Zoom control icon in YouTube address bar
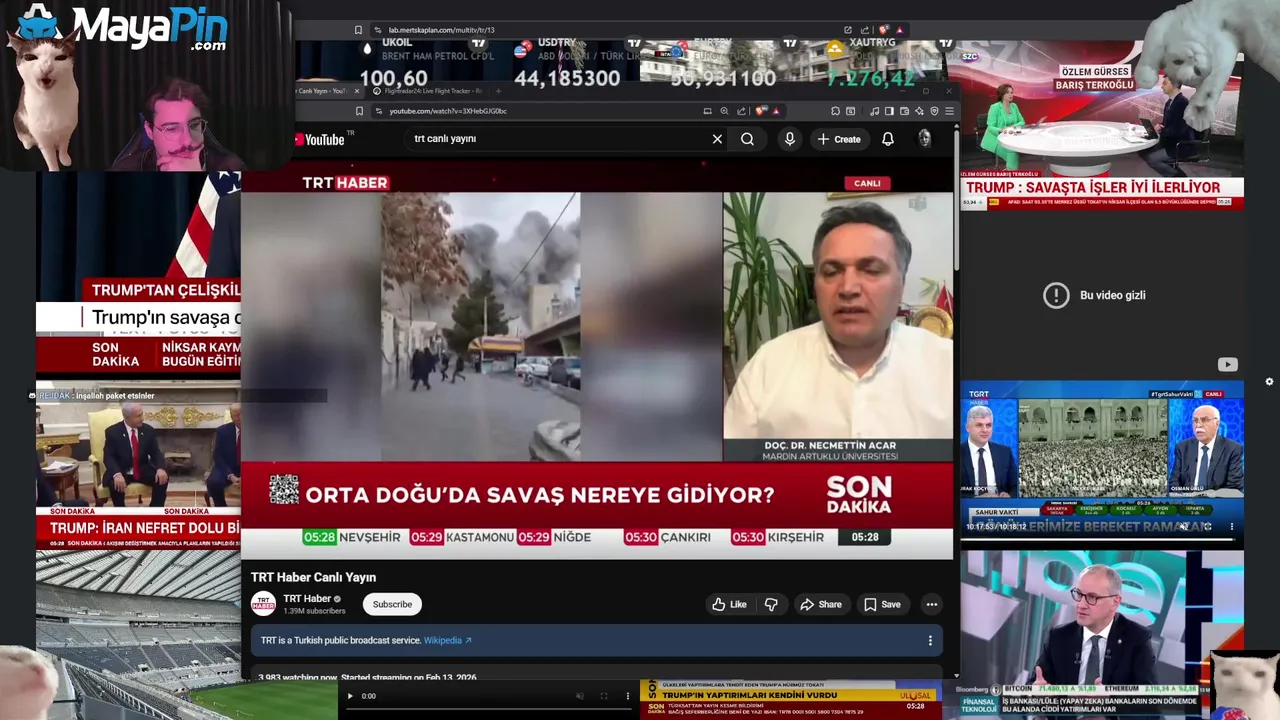Viewport: 1280px width, 720px height. (x=724, y=111)
